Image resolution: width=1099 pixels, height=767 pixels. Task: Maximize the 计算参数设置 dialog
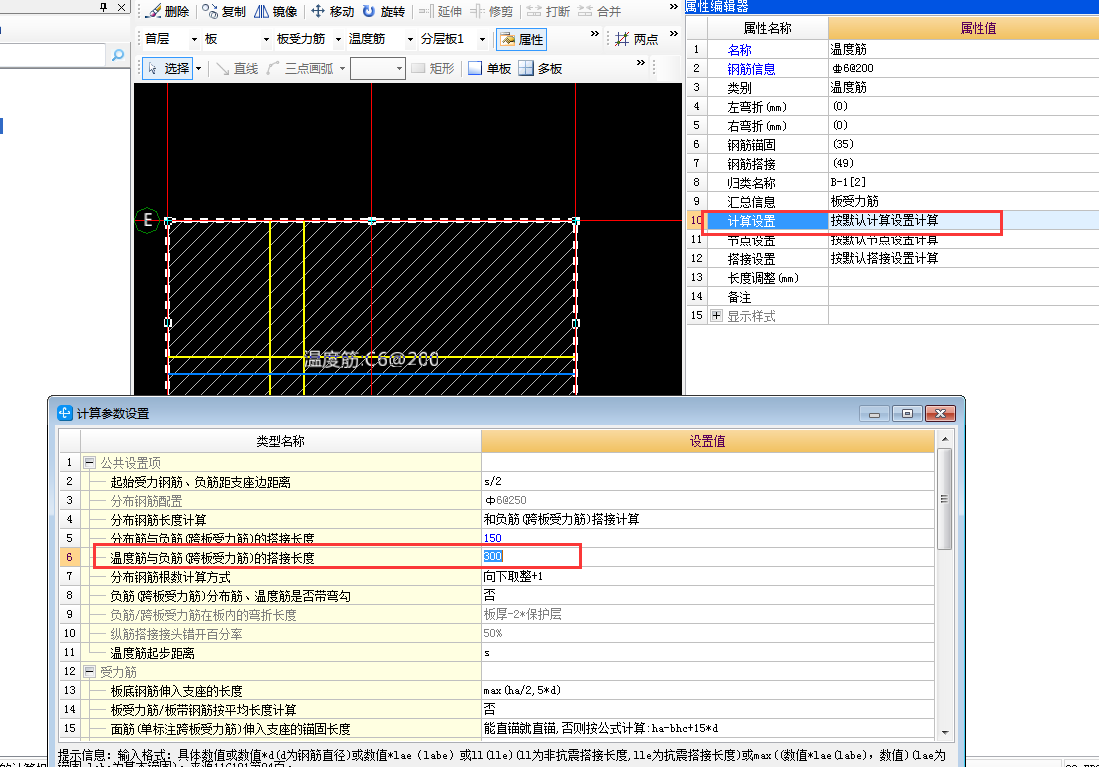click(x=907, y=414)
